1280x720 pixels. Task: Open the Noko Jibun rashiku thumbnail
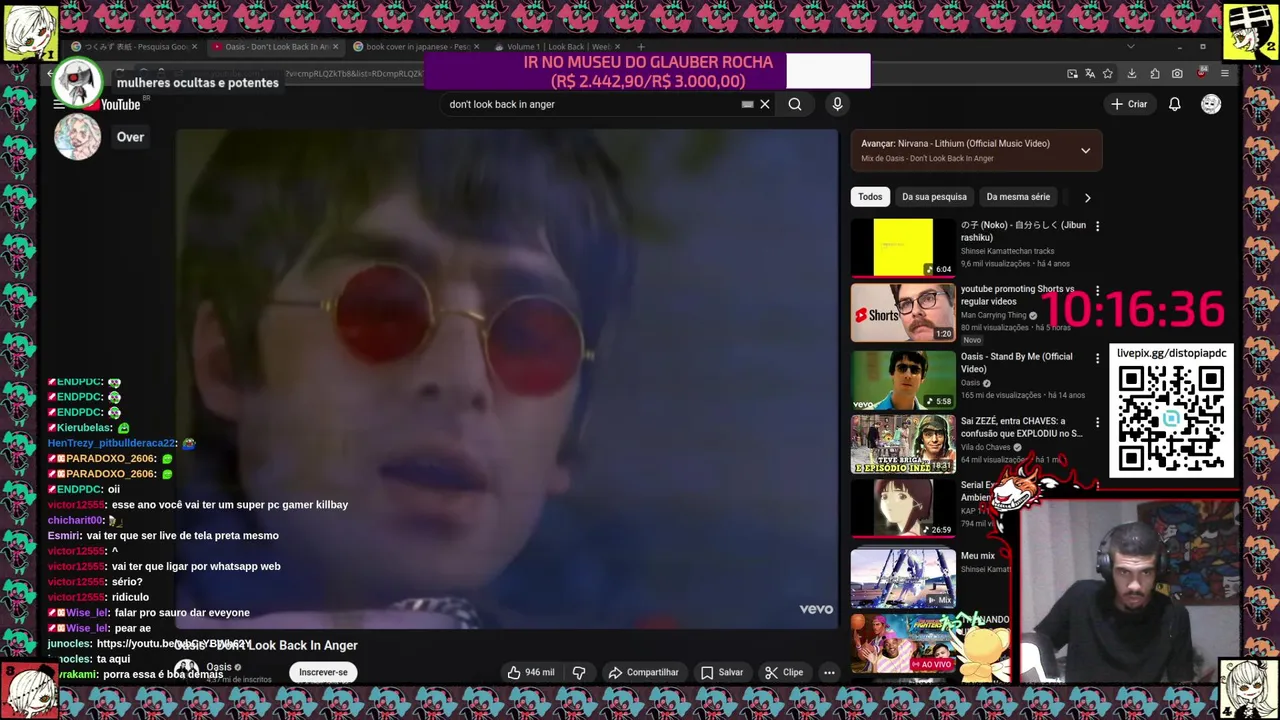(903, 247)
